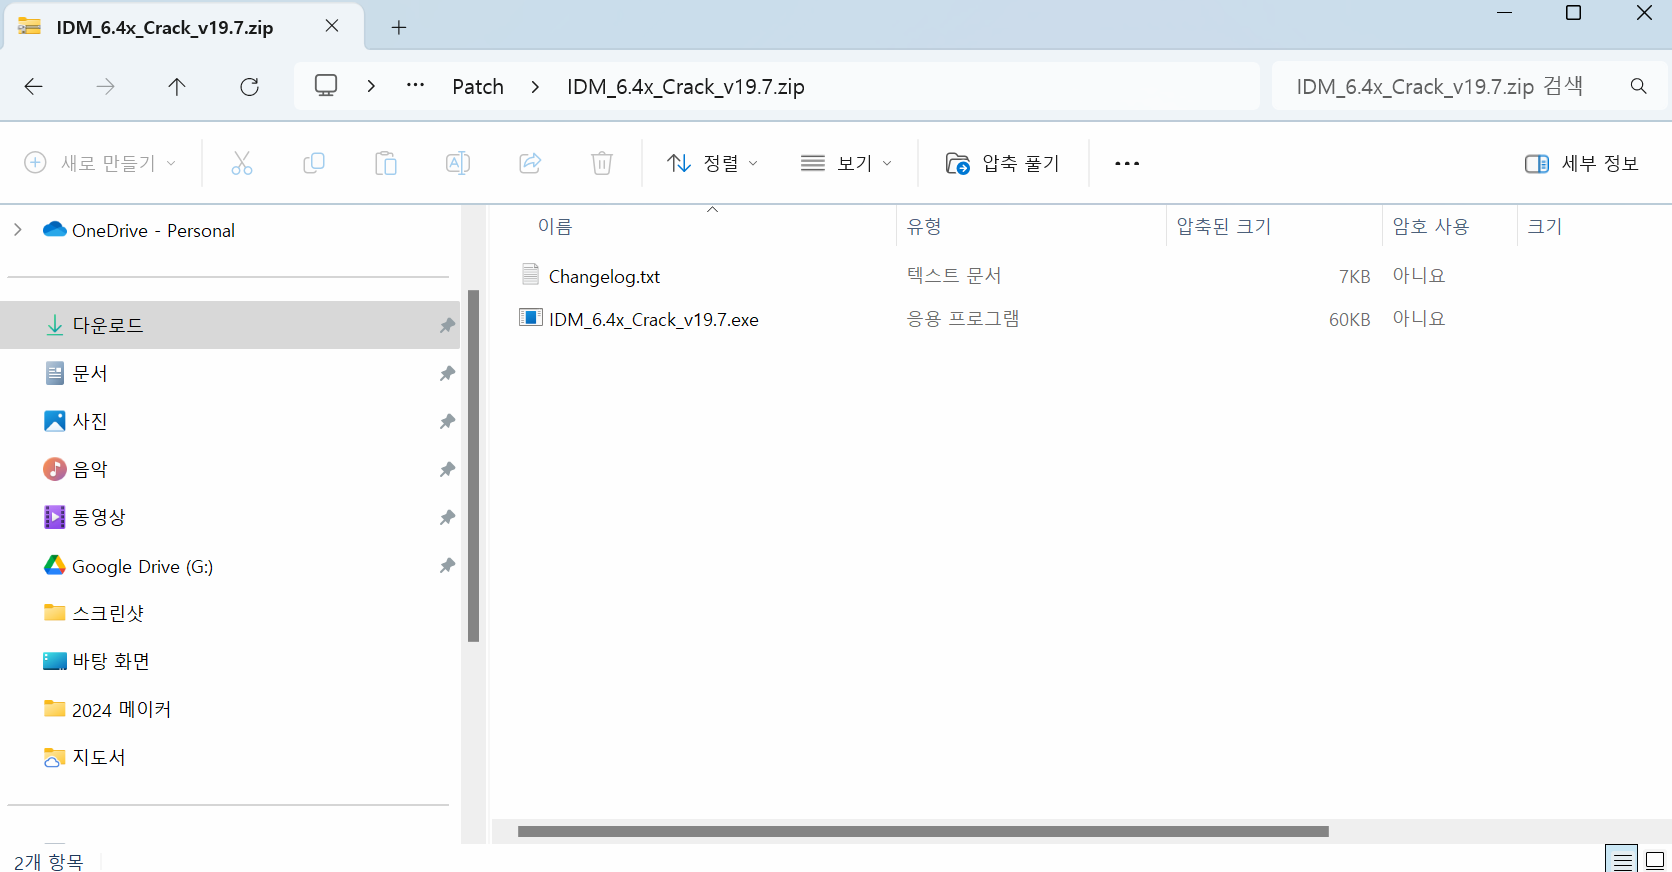1672x872 pixels.
Task: Open the Patch folder breadcrumb
Action: 478,87
